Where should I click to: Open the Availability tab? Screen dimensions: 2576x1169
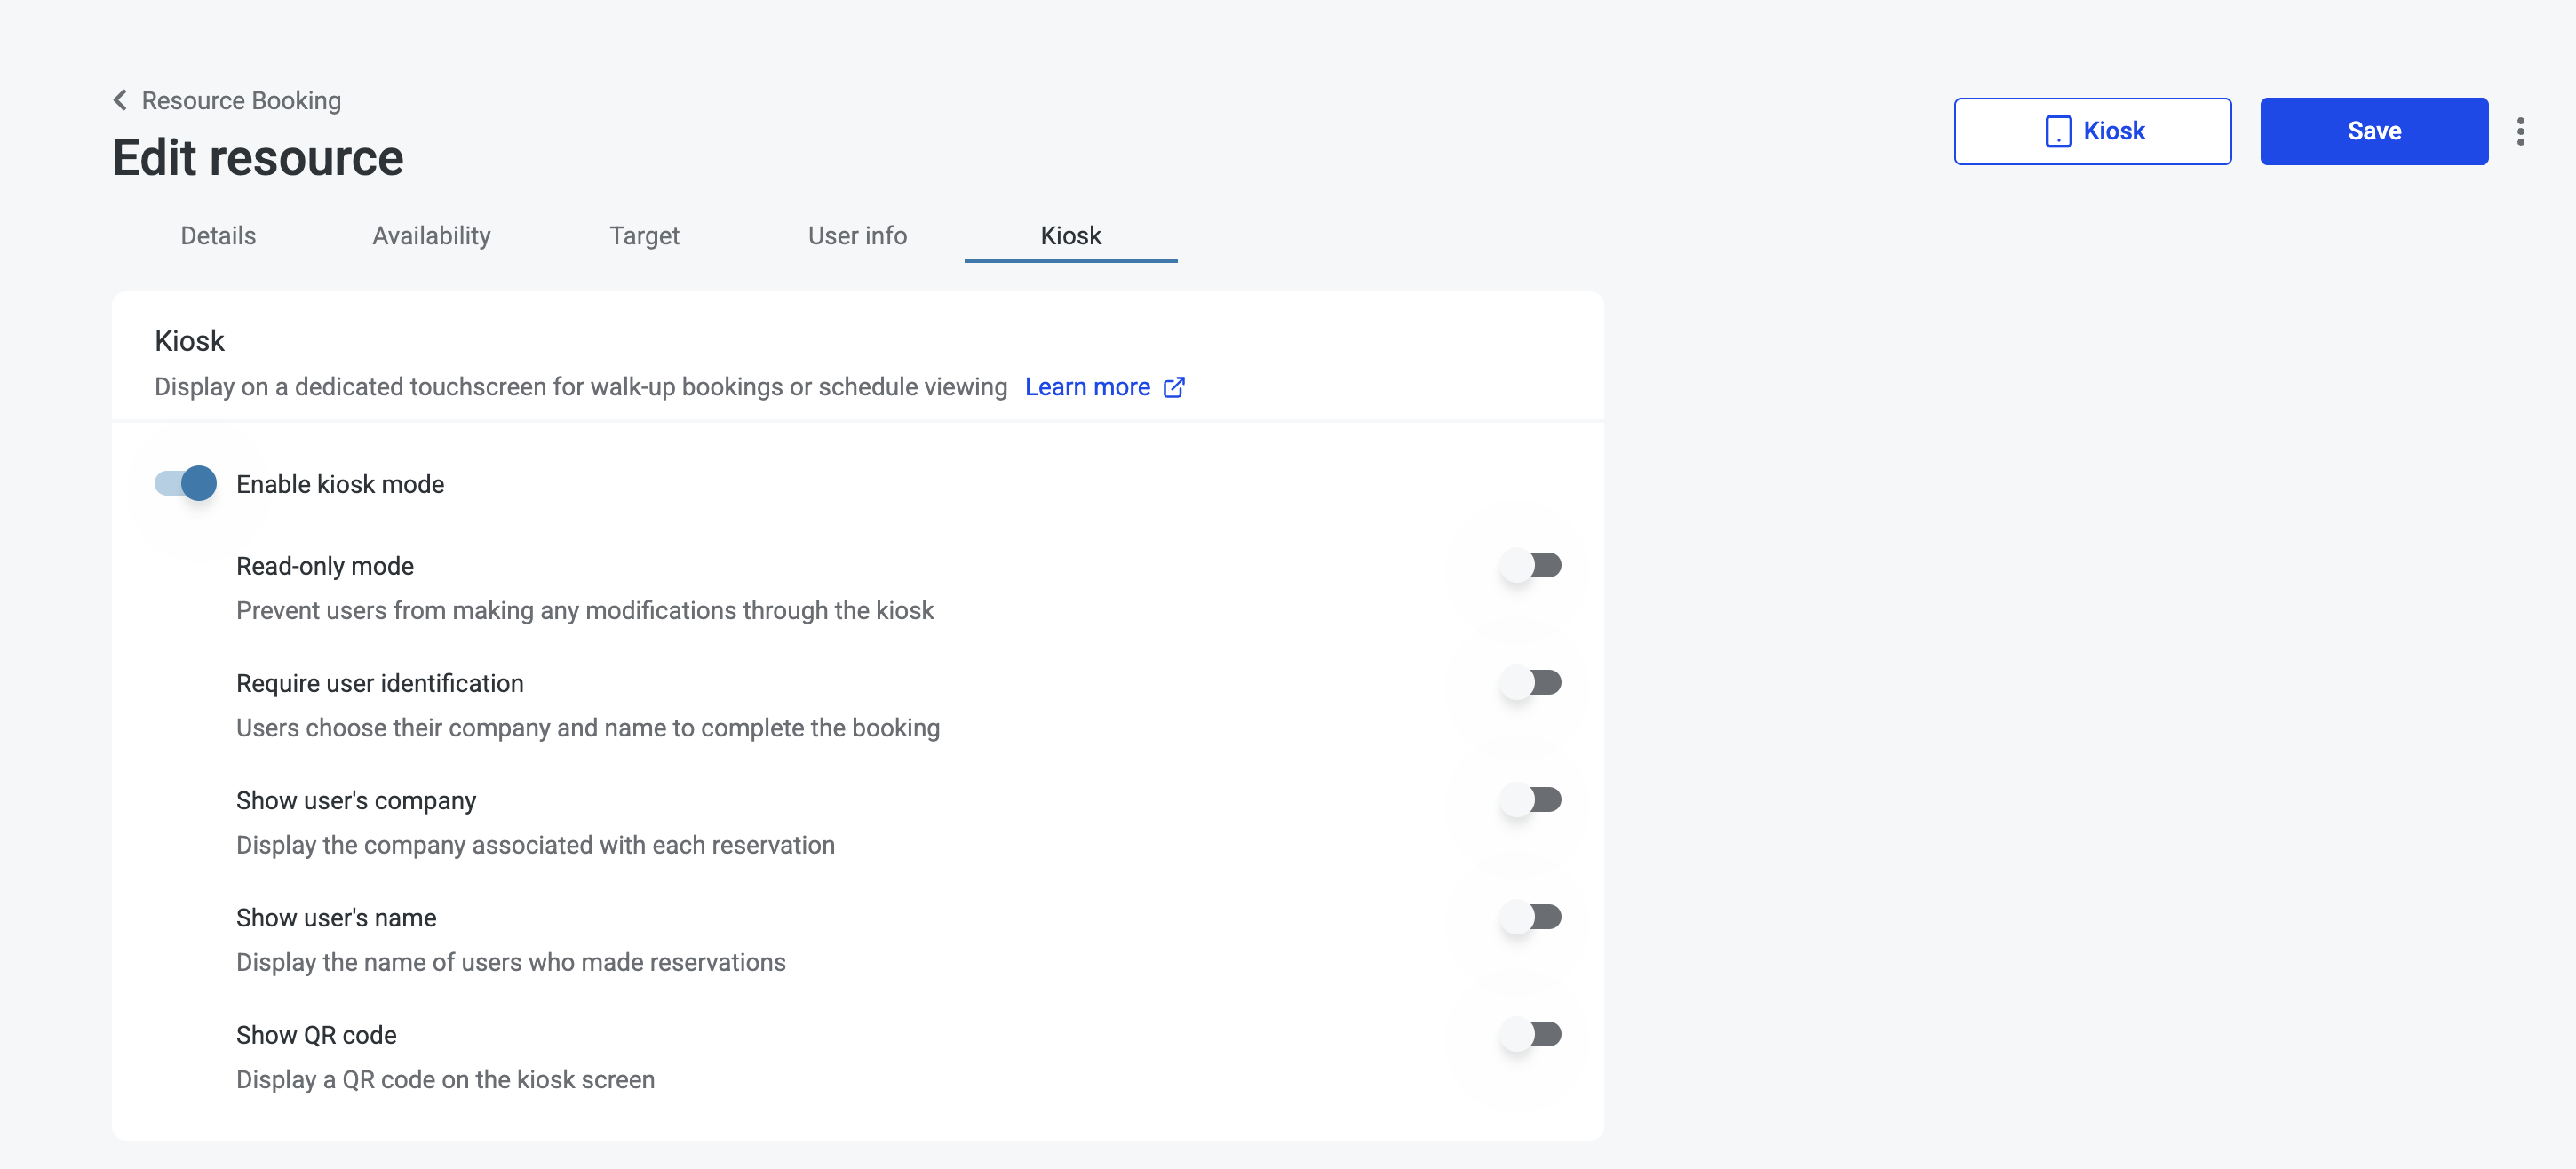431,236
